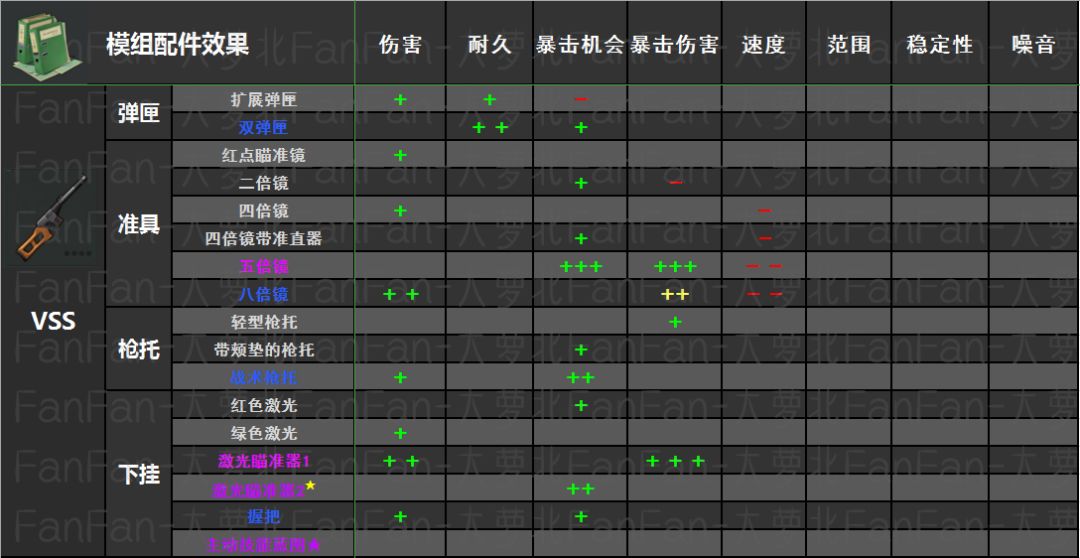This screenshot has height=558, width=1080.
Task: Select the 枪托 category label
Action: (x=138, y=350)
